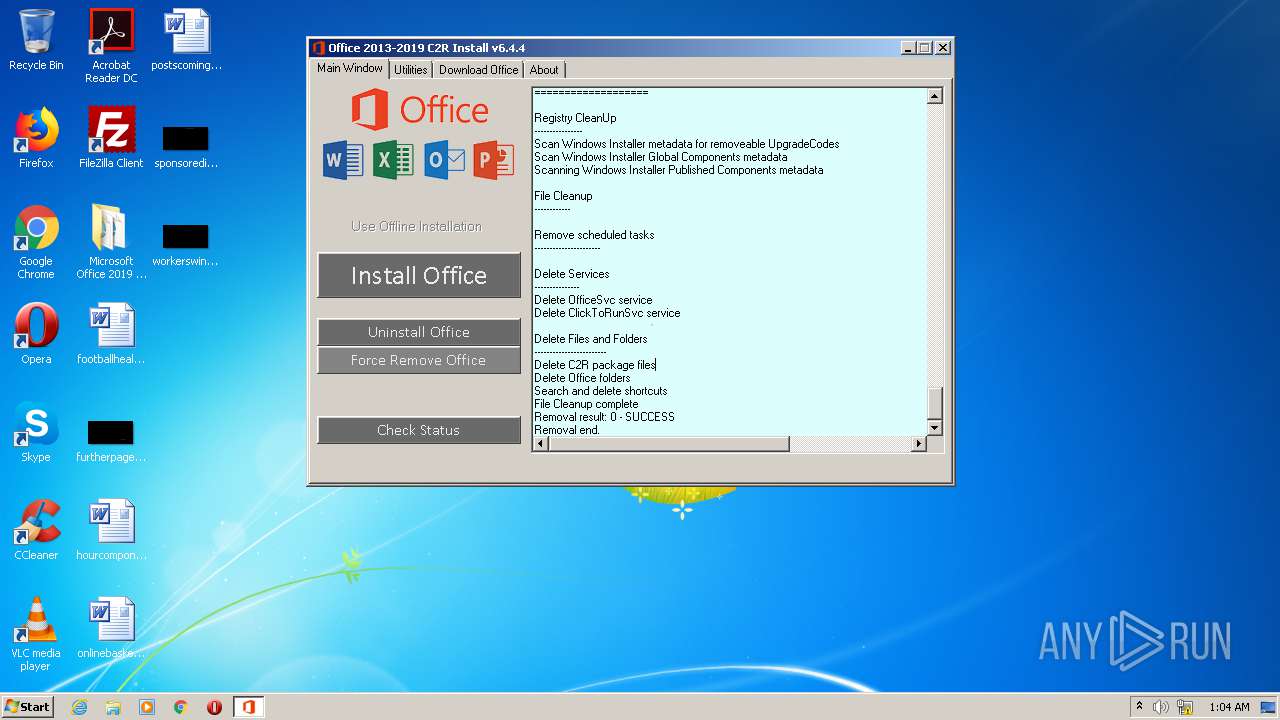This screenshot has width=1280, height=720.
Task: Open media player taskbar icon
Action: 147,707
